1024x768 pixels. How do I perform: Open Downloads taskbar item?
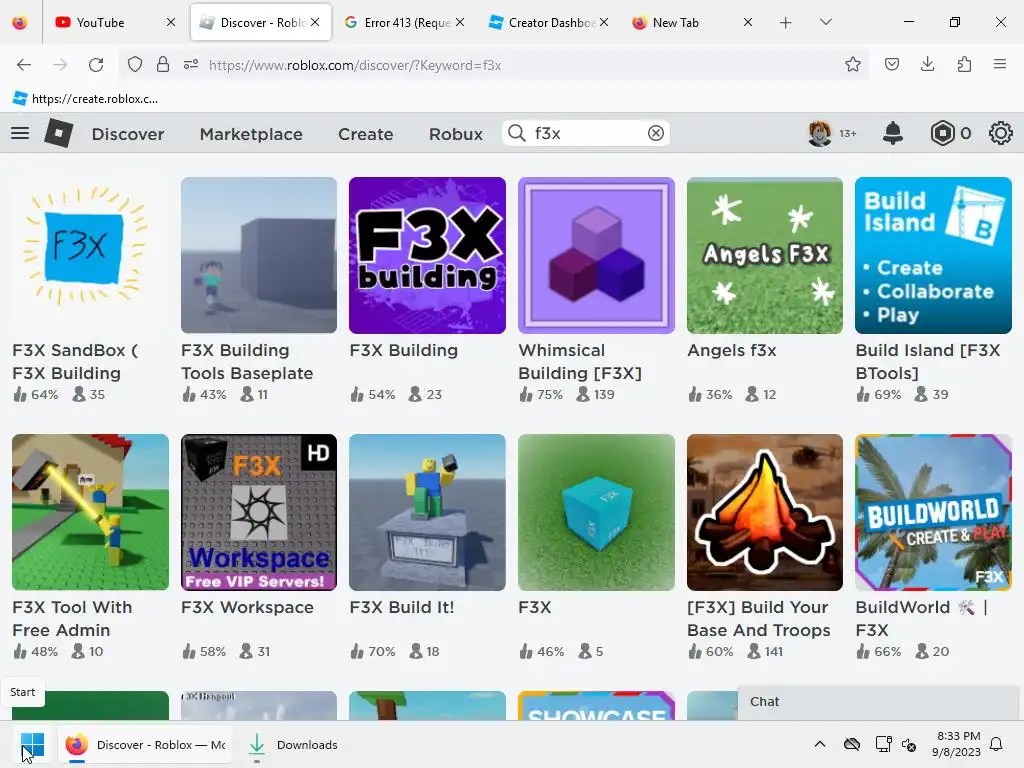(x=292, y=744)
